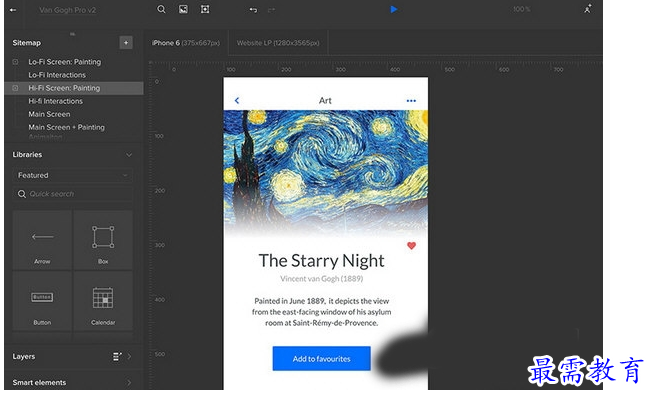Pick the Arrow element from library

coord(42,240)
